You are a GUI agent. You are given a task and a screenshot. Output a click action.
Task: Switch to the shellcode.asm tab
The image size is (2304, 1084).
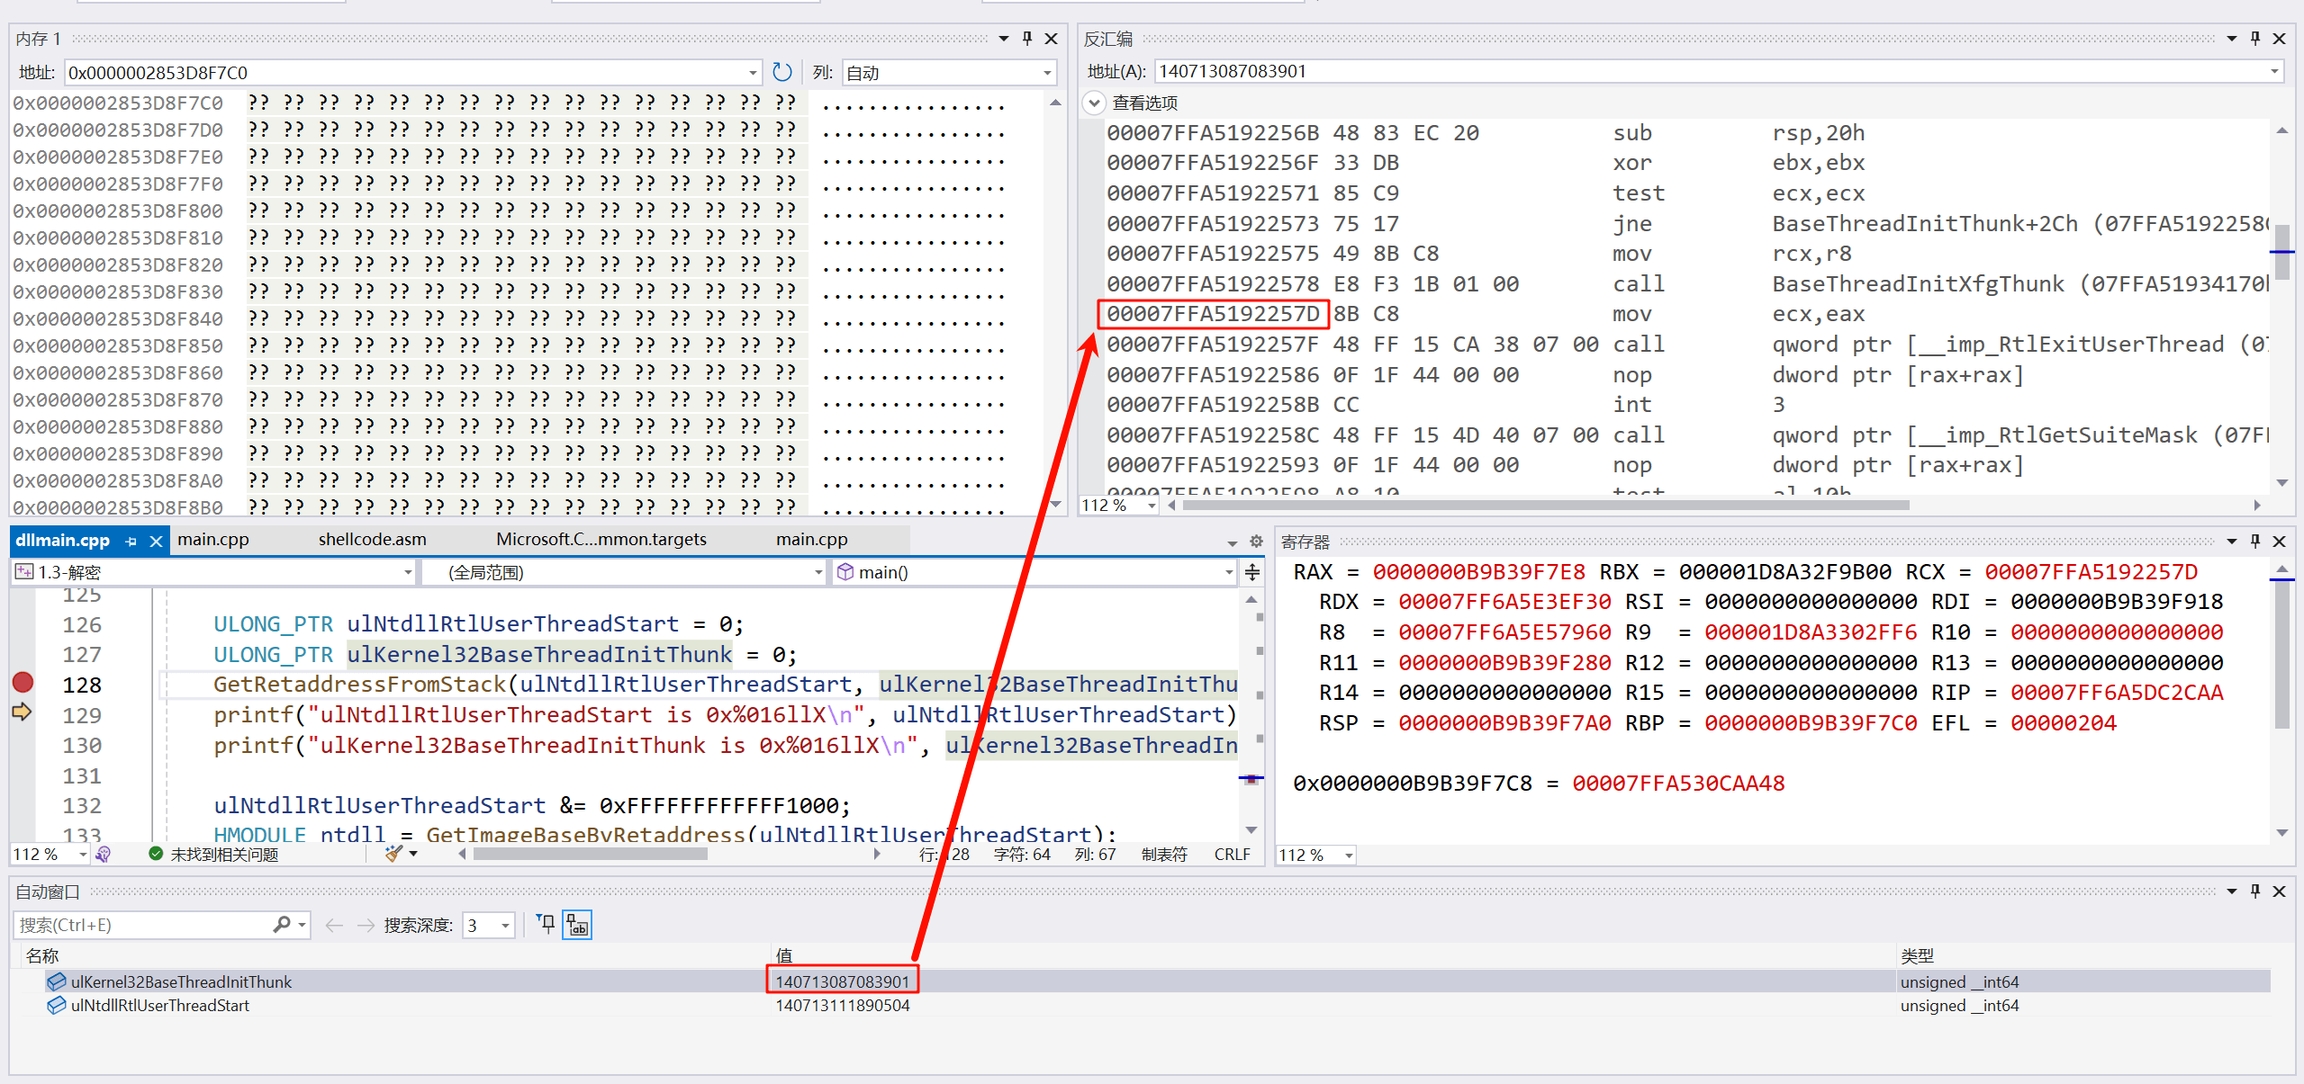[x=372, y=539]
